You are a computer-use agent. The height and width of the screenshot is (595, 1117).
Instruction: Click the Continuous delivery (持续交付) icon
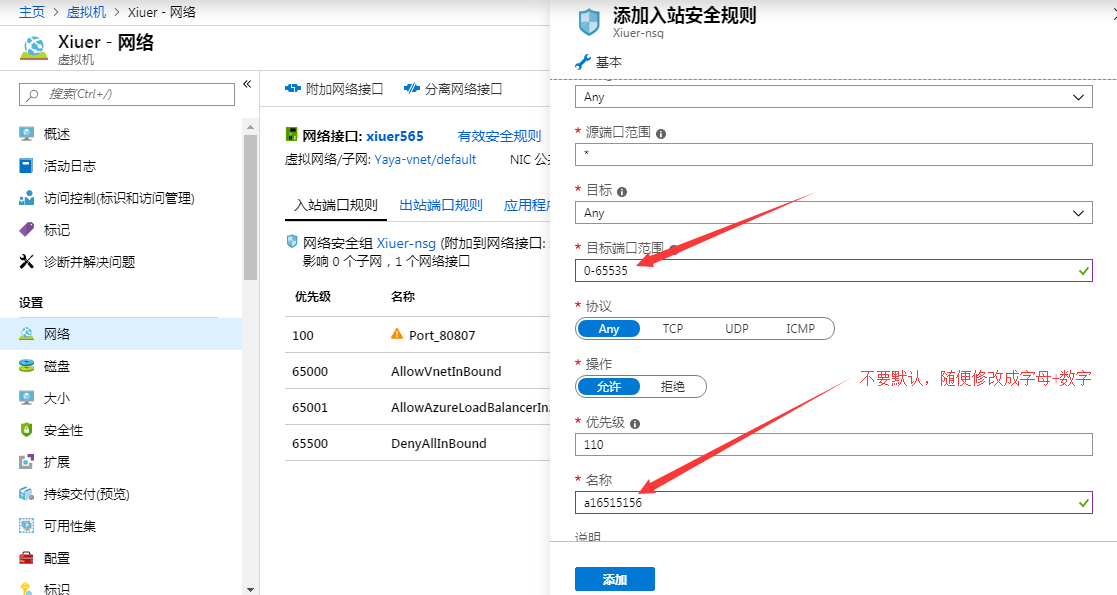26,494
